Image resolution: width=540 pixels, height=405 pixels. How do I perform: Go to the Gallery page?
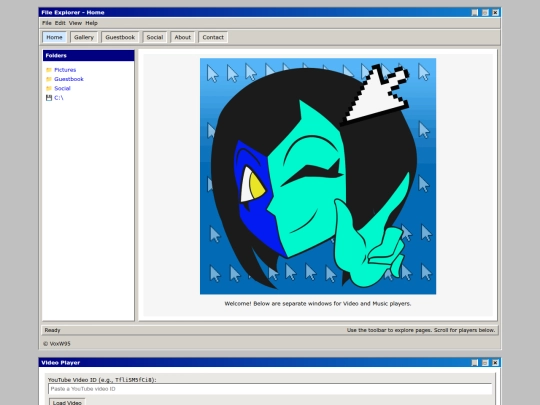[x=84, y=37]
